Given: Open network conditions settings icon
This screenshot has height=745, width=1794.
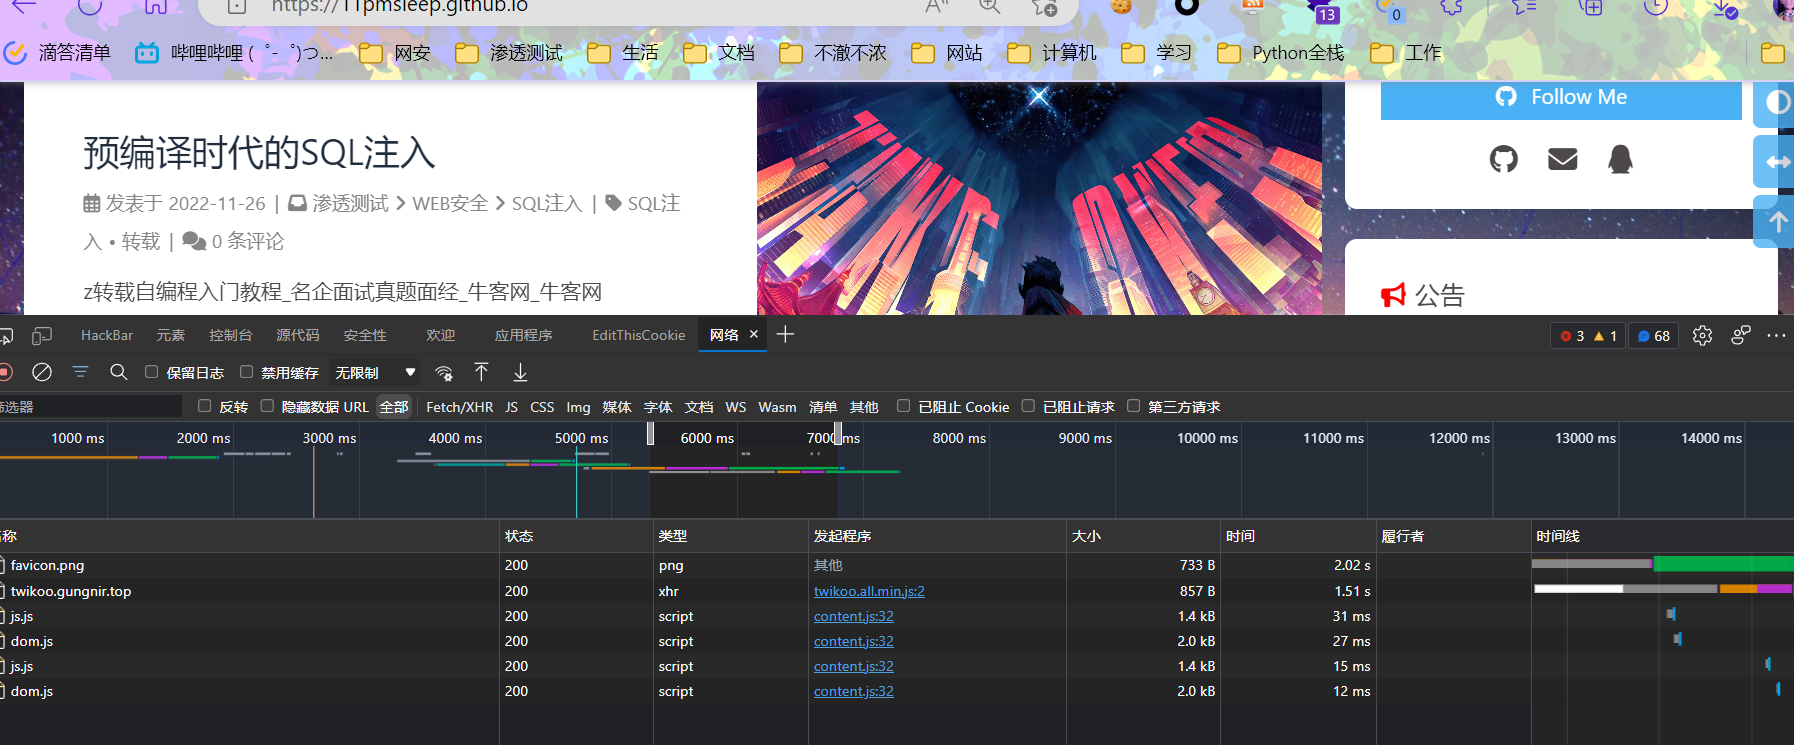Looking at the screenshot, I should pyautogui.click(x=444, y=373).
